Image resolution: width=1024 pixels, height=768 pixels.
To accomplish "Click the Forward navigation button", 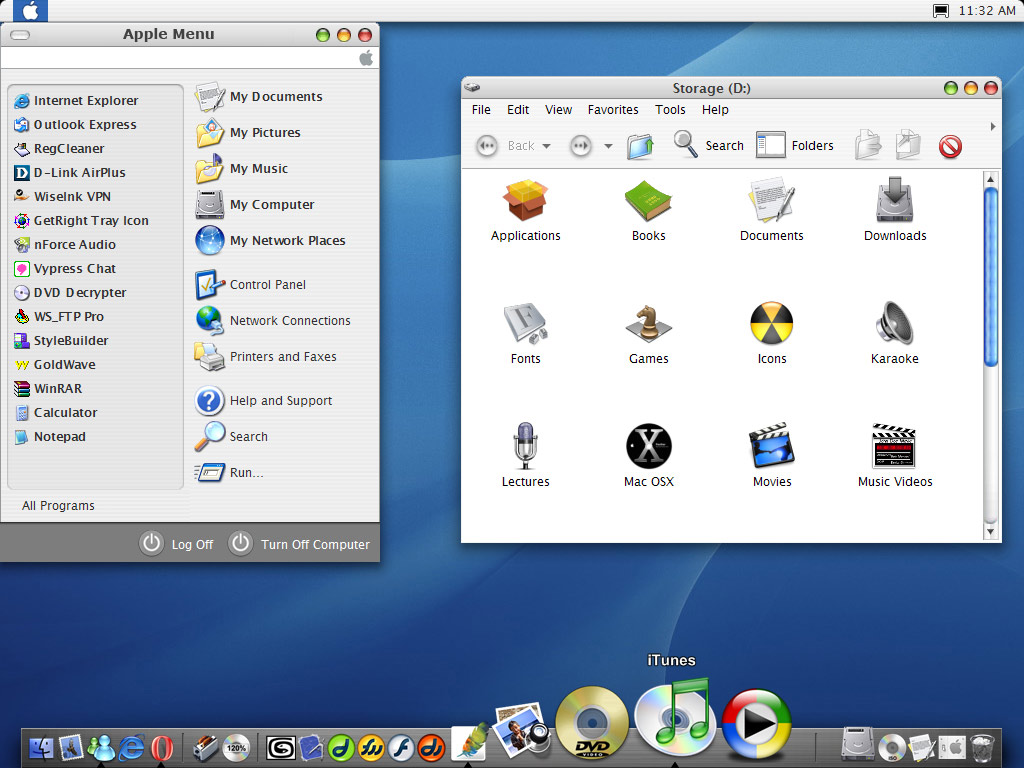I will (x=581, y=145).
